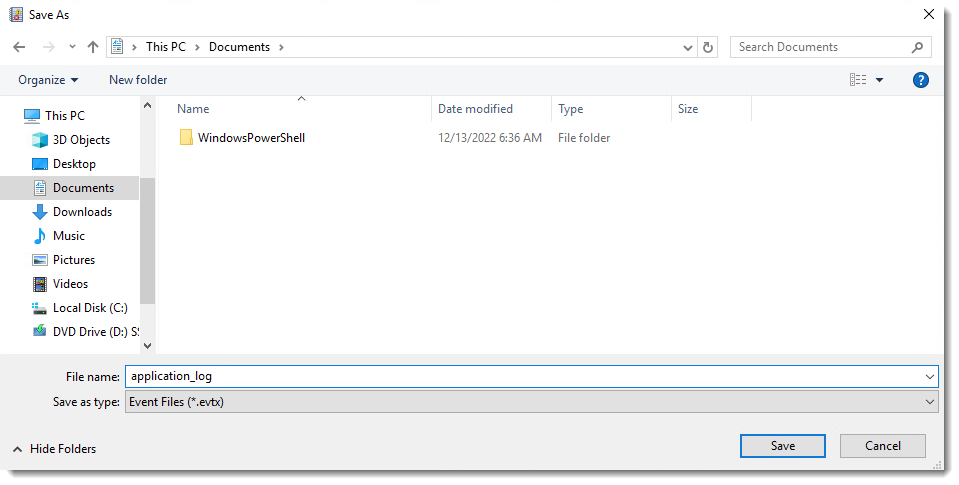Open the help question mark icon
The image size is (959, 485).
[x=920, y=80]
